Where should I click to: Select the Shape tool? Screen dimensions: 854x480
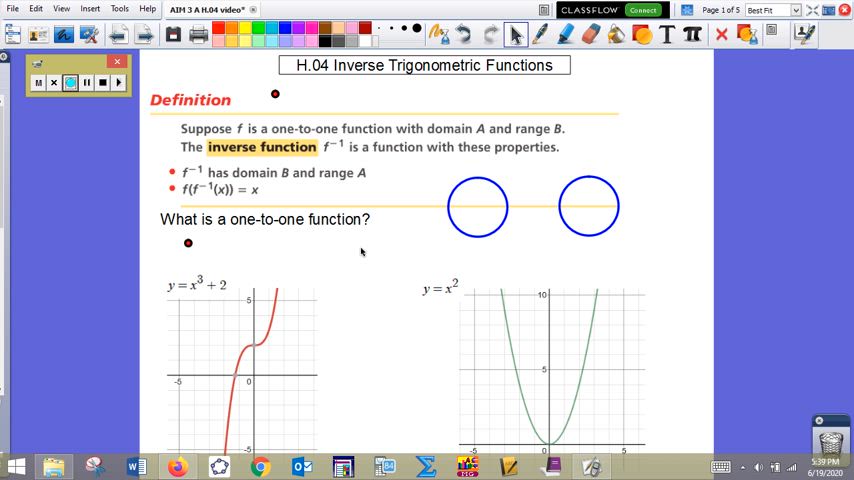tap(642, 34)
